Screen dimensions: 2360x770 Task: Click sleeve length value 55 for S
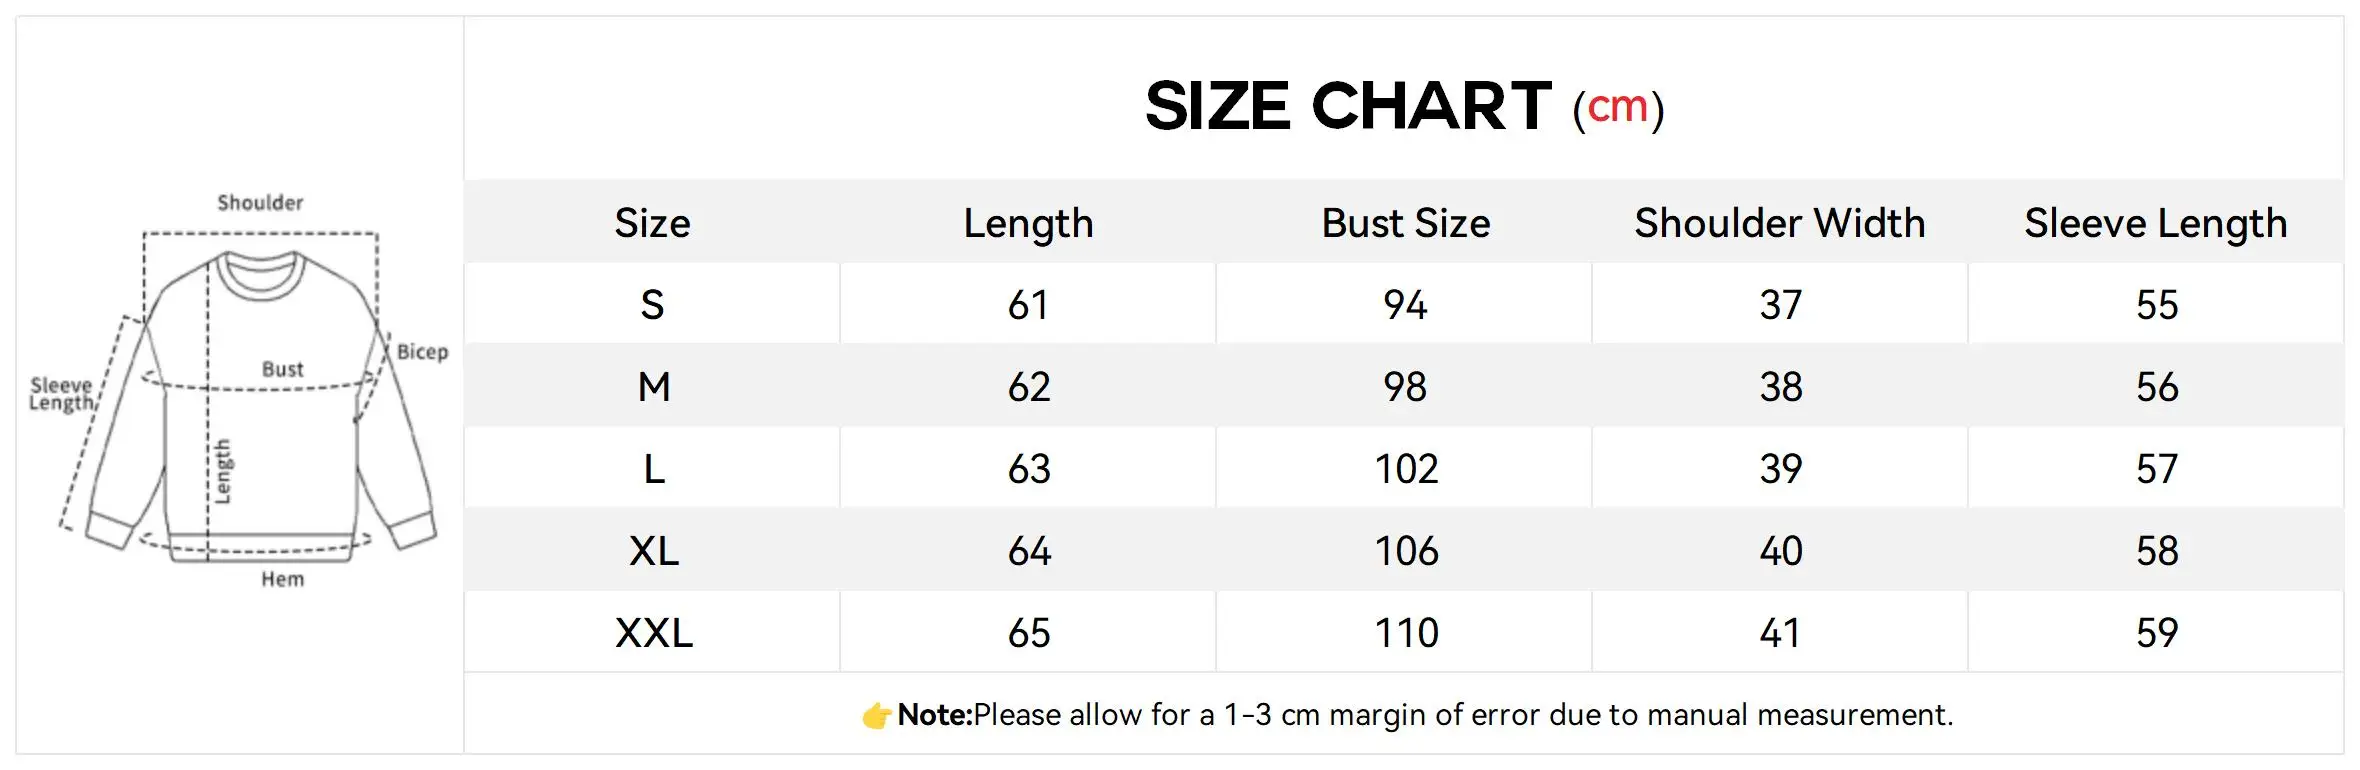[x=2157, y=305]
